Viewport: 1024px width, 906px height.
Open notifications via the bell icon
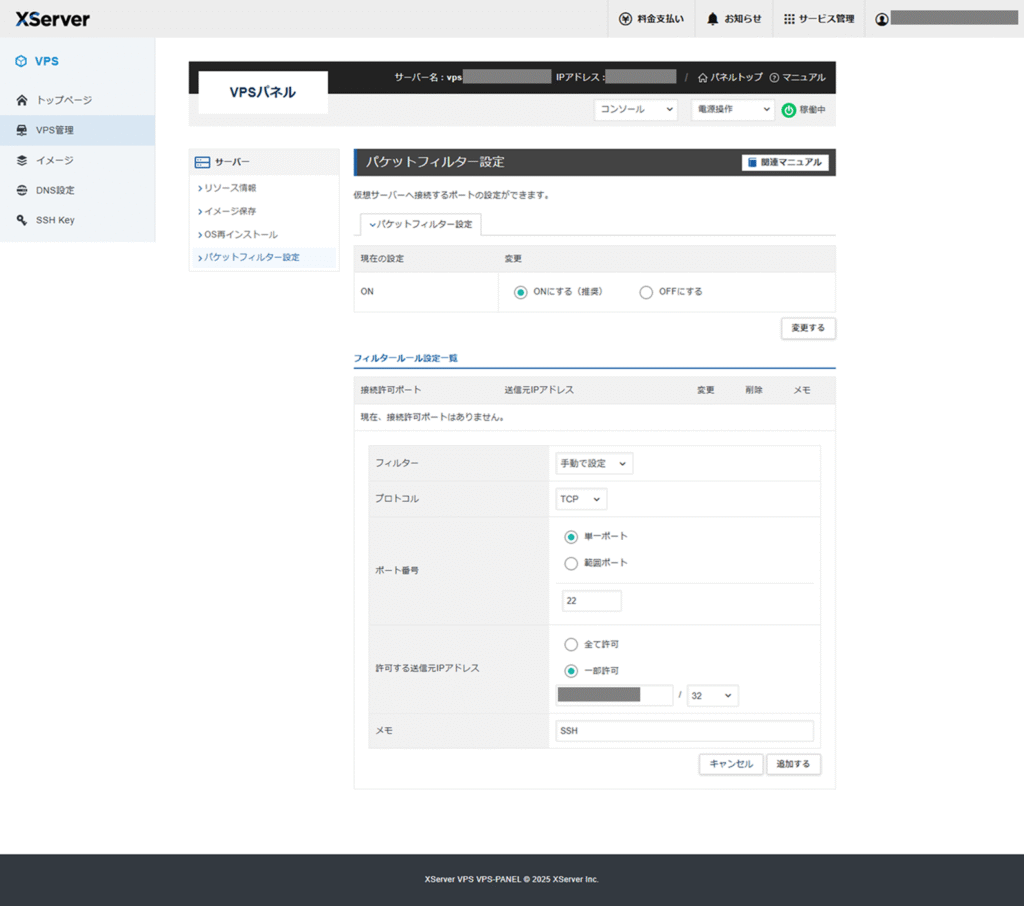(x=713, y=19)
